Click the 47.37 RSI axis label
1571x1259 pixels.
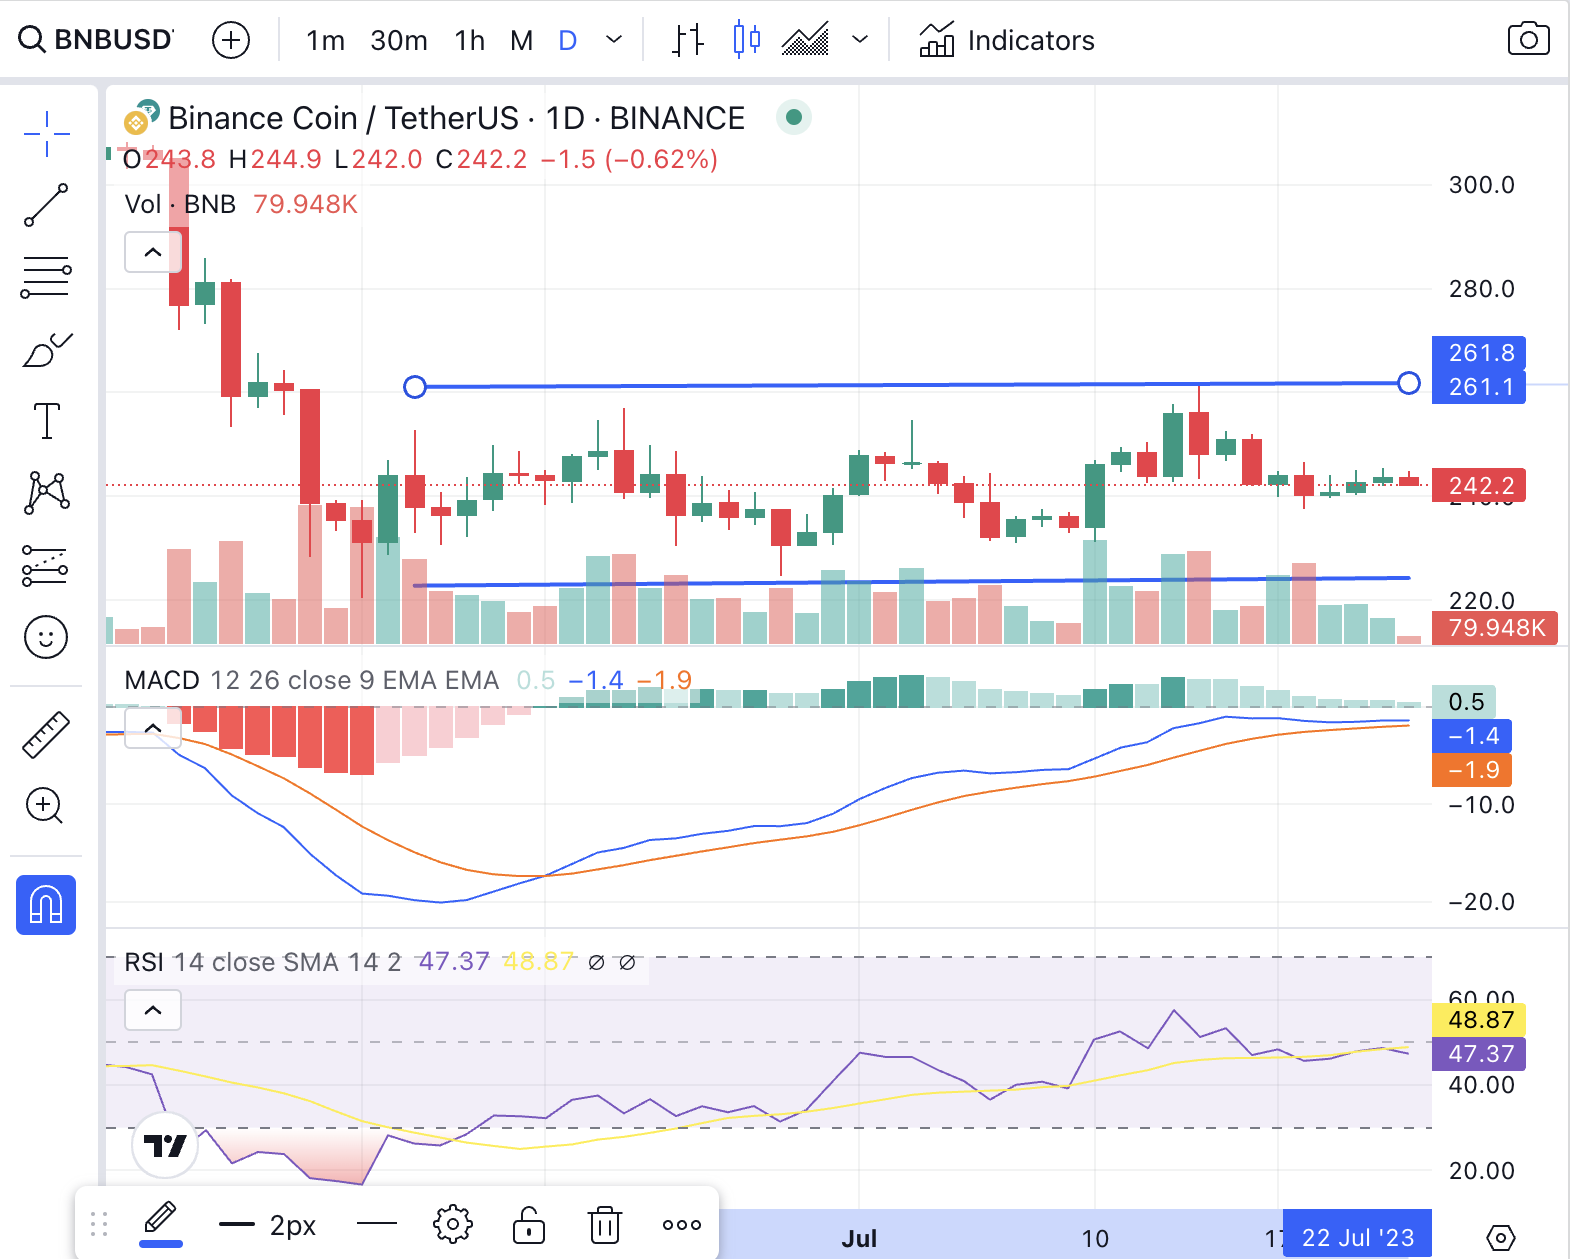click(x=1479, y=1054)
